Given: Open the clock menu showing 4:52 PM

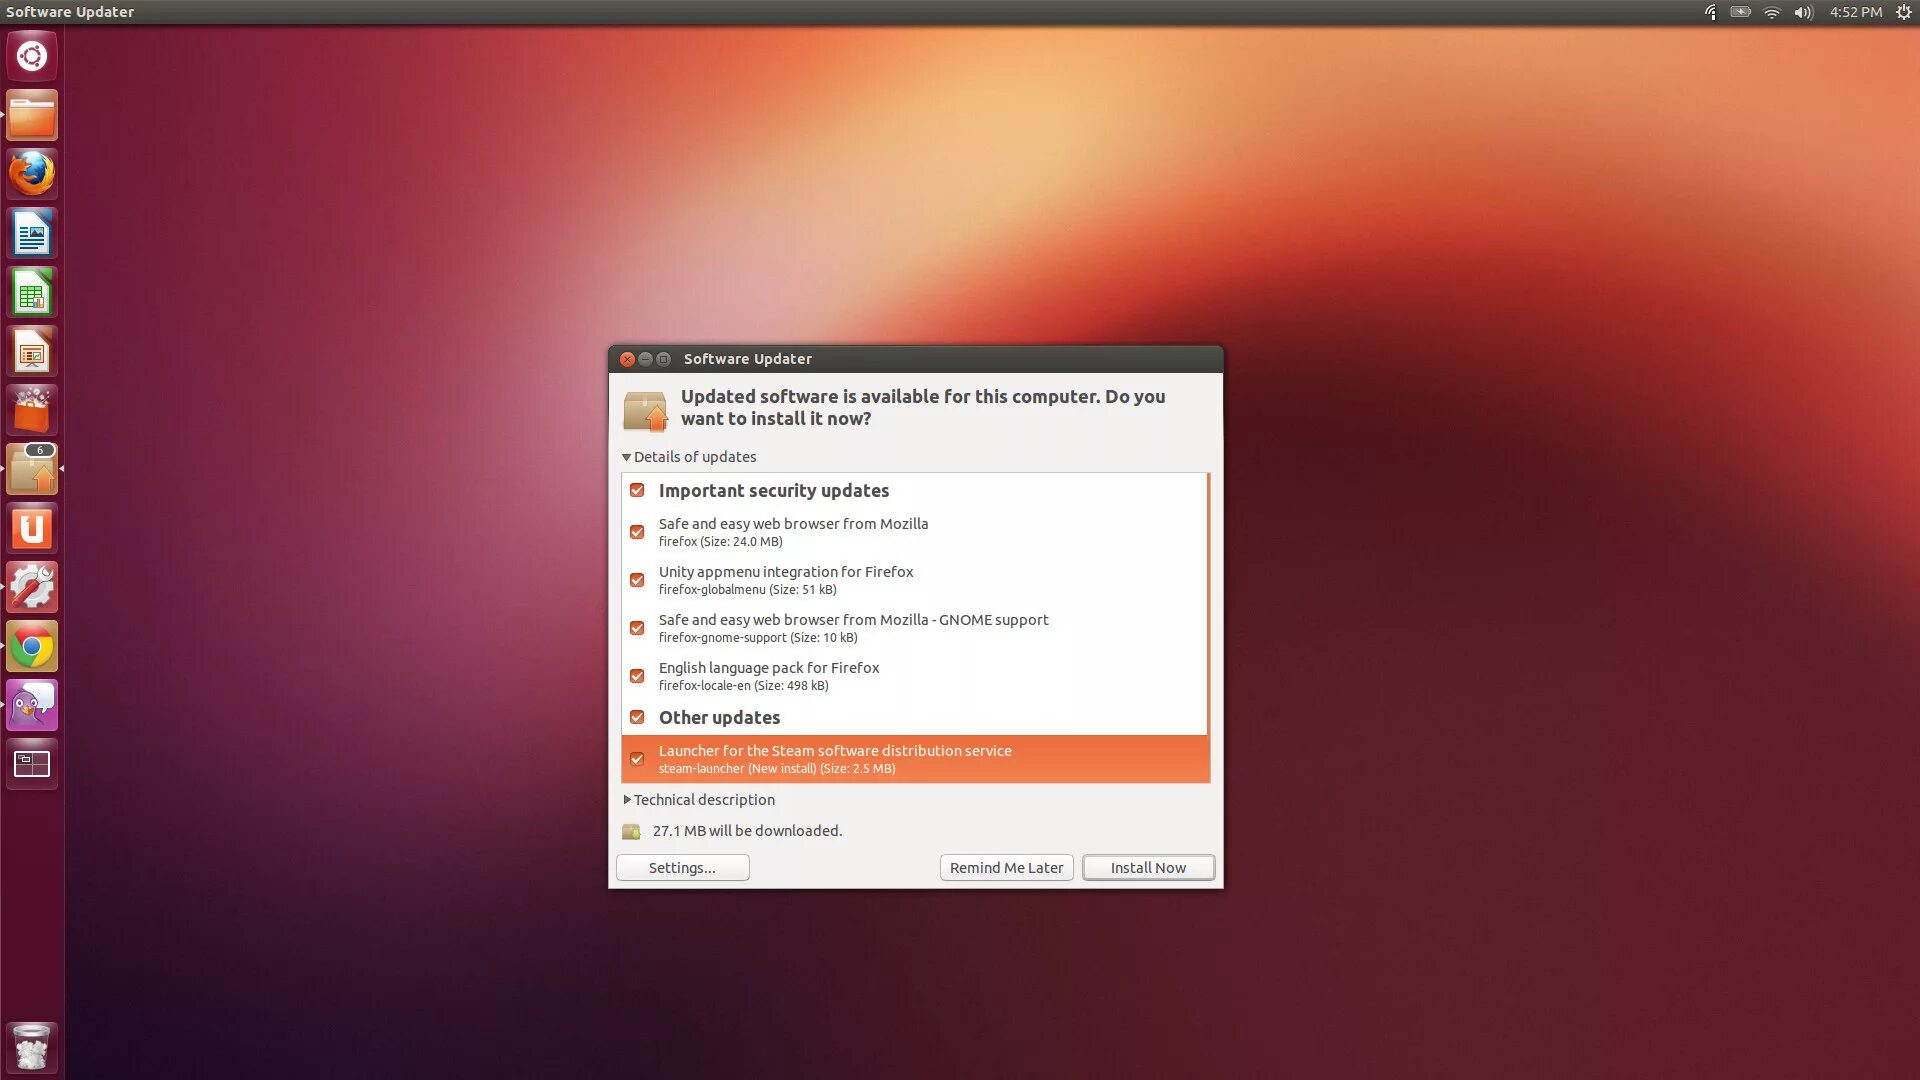Looking at the screenshot, I should pos(1855,12).
